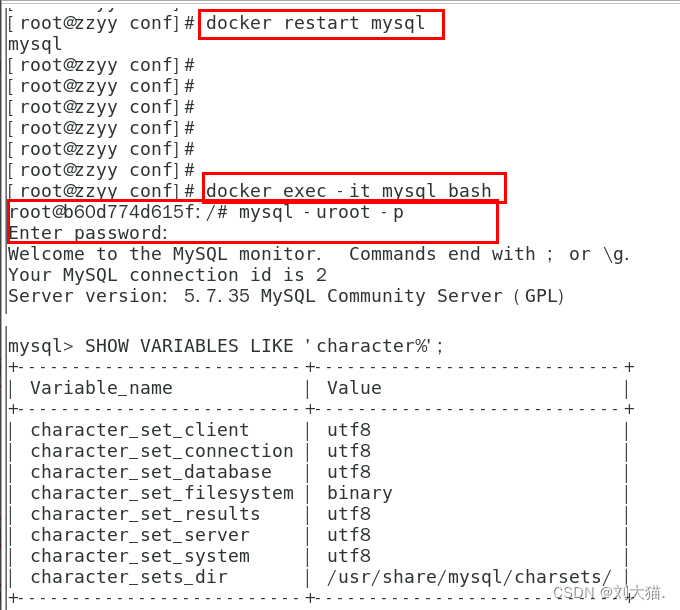Image resolution: width=680 pixels, height=610 pixels.
Task: Select the character_set_client row name
Action: pyautogui.click(x=140, y=430)
